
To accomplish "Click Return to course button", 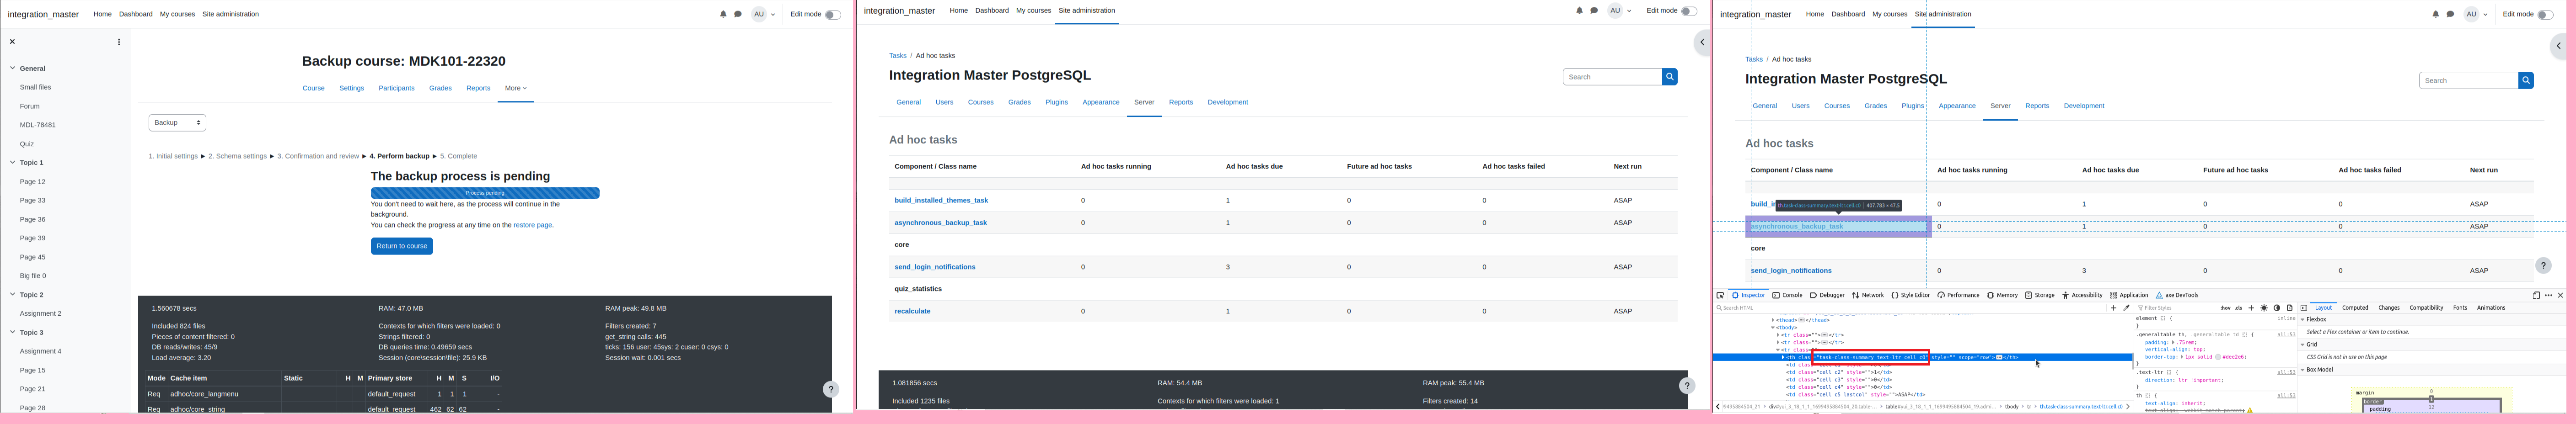I will pos(401,246).
